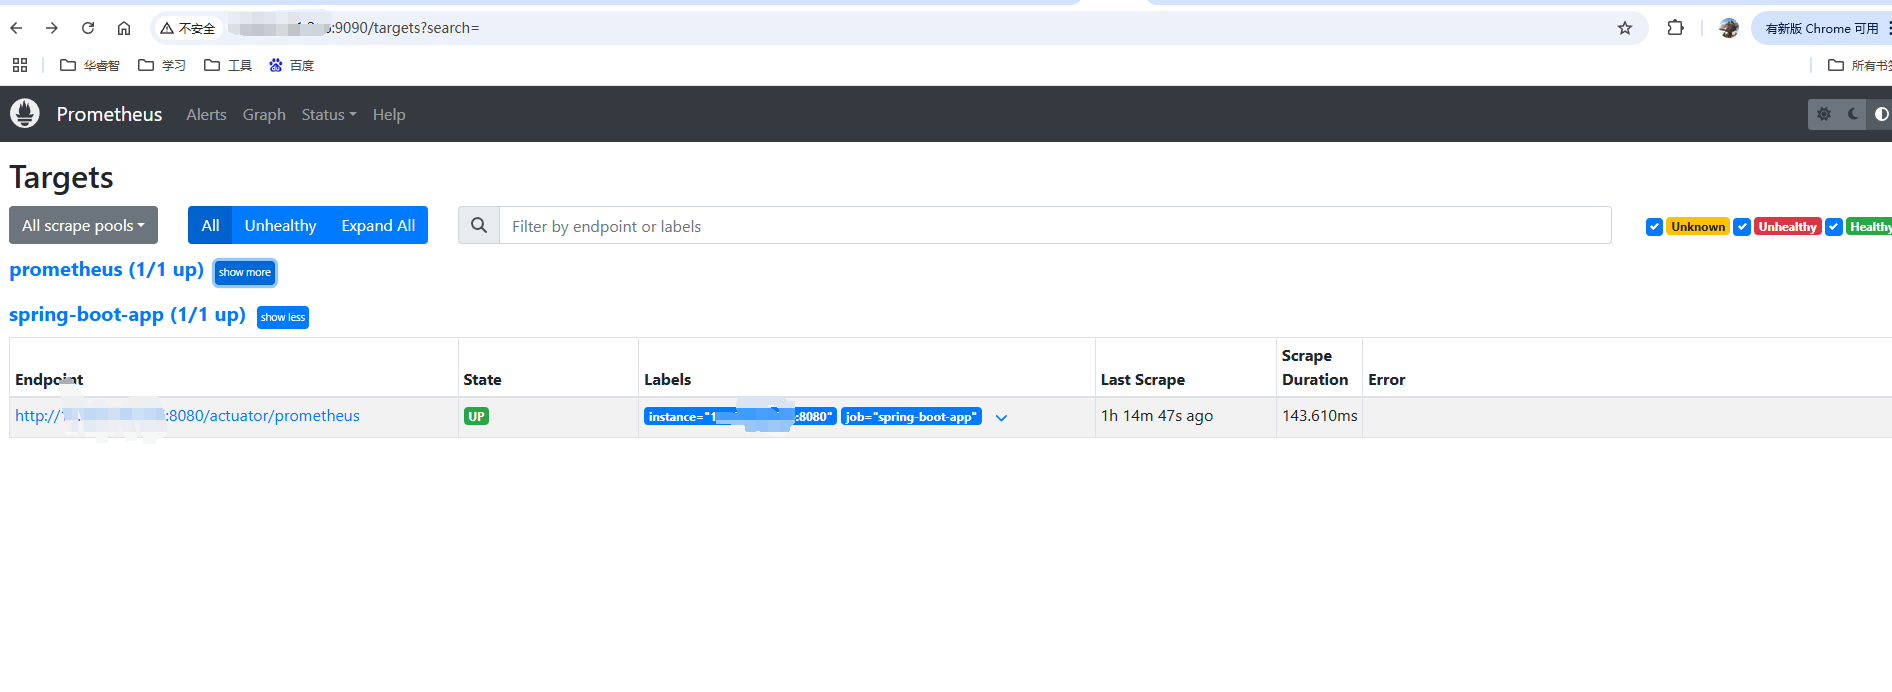The image size is (1892, 692).
Task: Click the search magnifier icon
Action: [x=479, y=225]
